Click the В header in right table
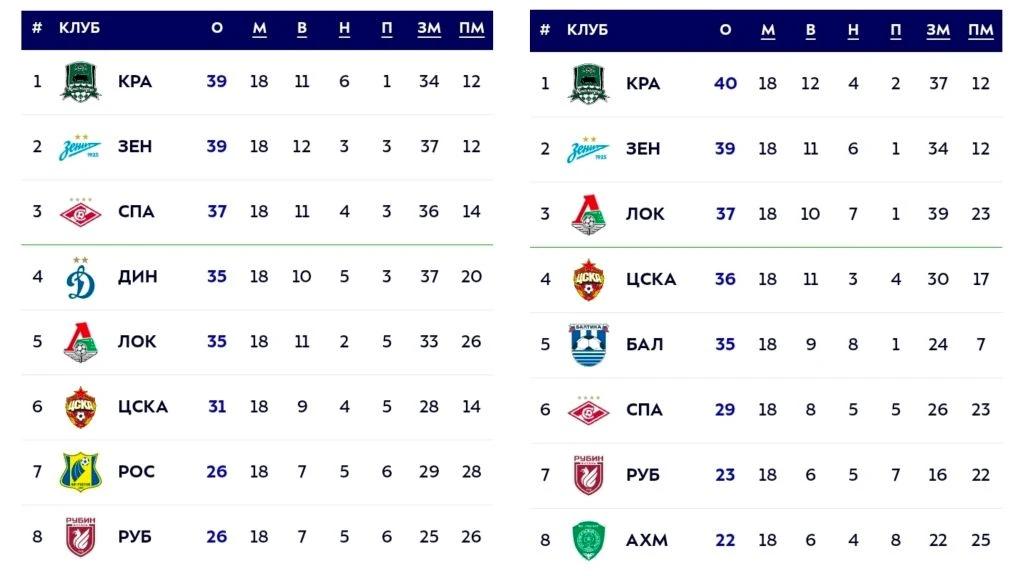 tap(810, 30)
